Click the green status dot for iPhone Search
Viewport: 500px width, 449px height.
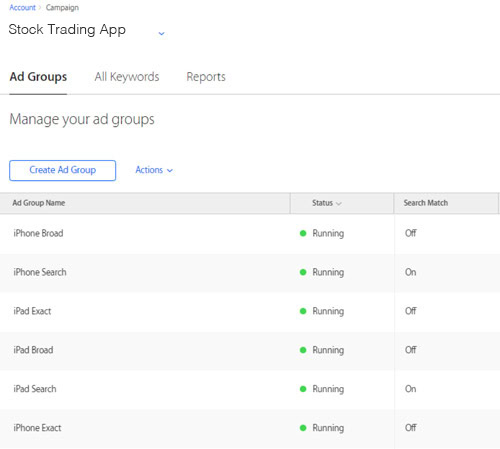(303, 272)
